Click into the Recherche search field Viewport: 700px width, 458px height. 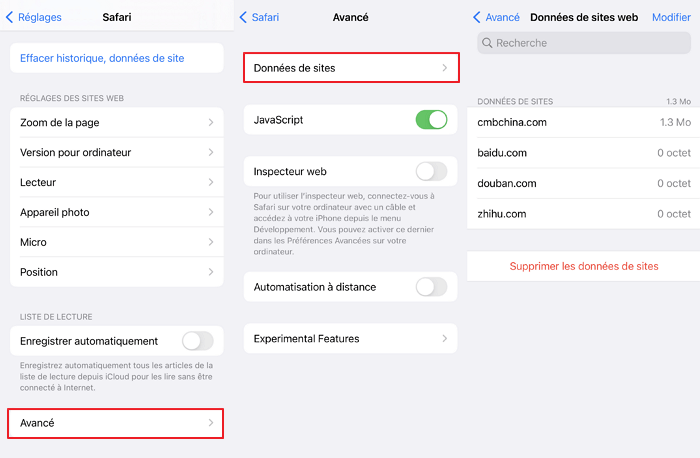[x=584, y=43]
